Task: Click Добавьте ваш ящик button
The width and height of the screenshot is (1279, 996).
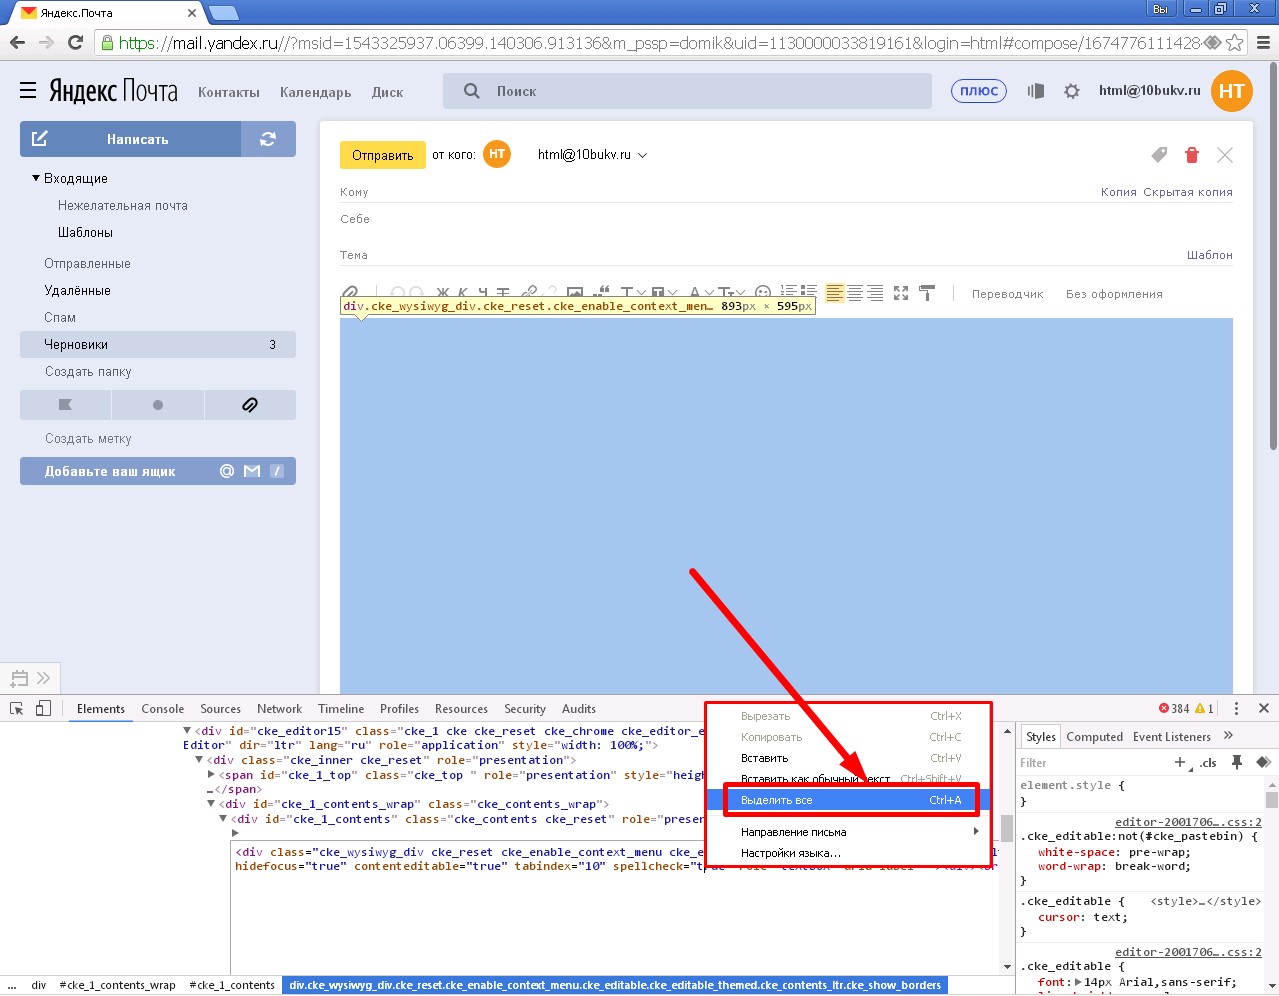Action: pyautogui.click(x=158, y=471)
